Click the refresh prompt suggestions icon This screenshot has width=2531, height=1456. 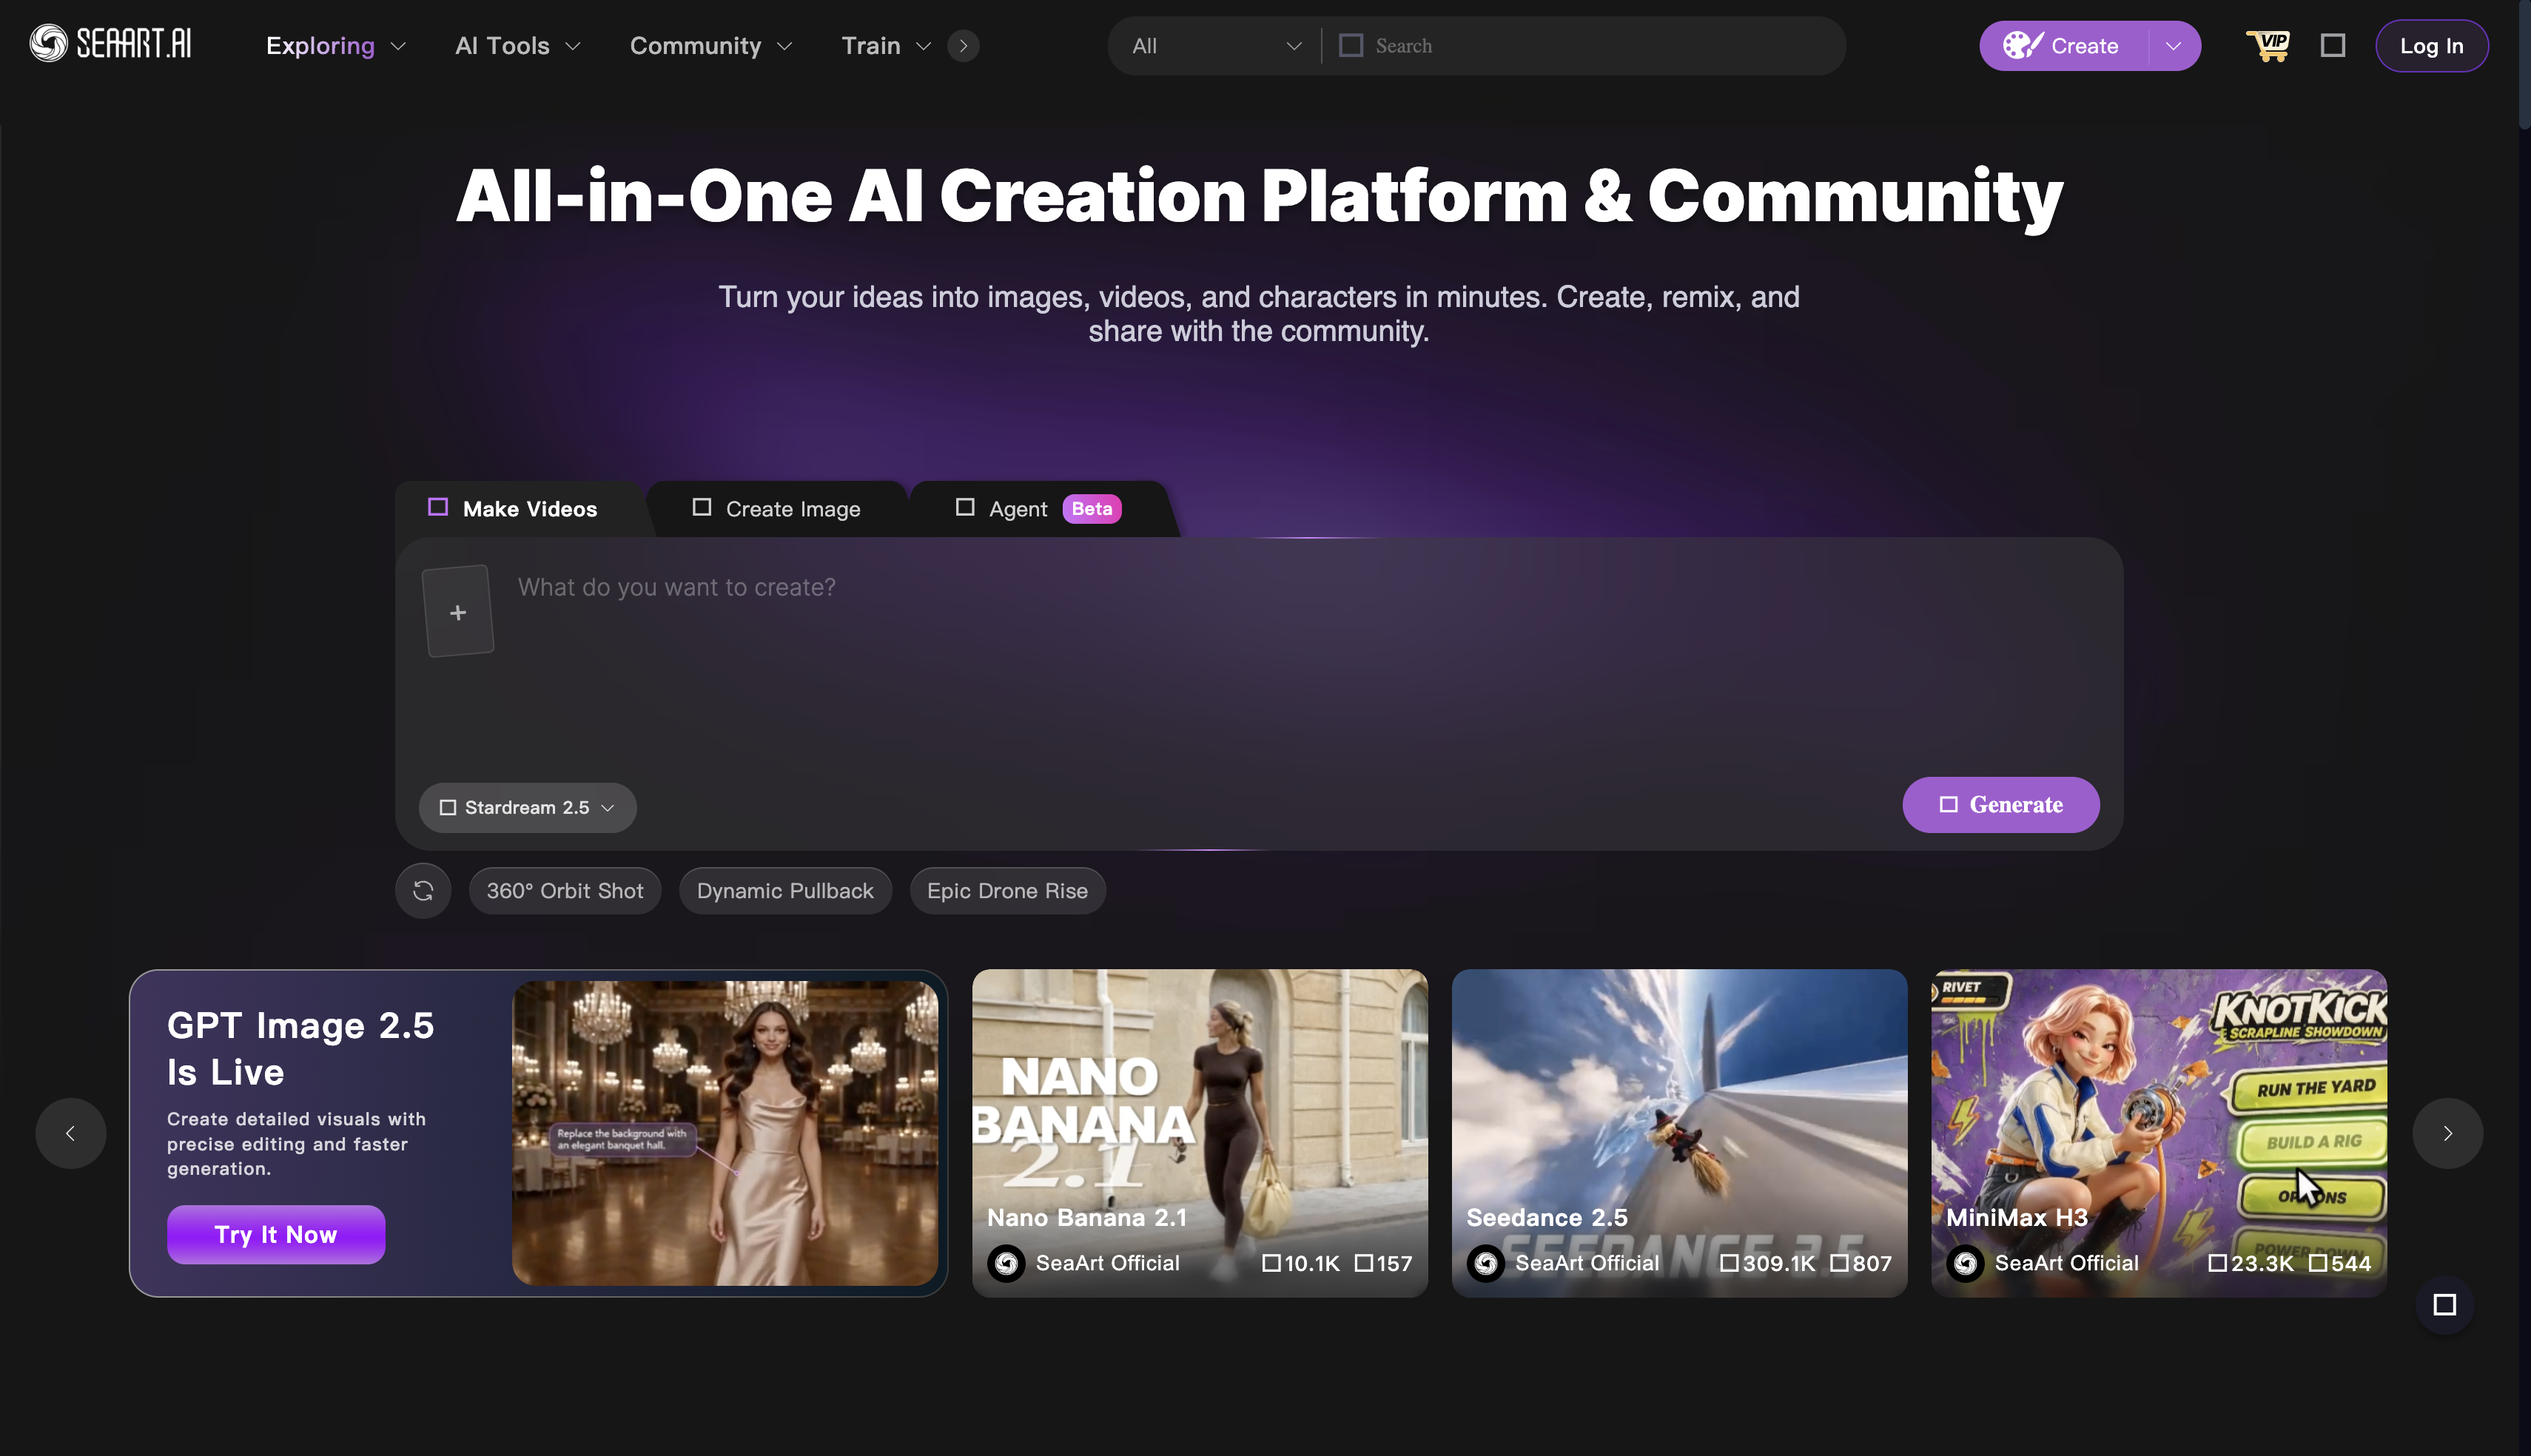[x=423, y=890]
